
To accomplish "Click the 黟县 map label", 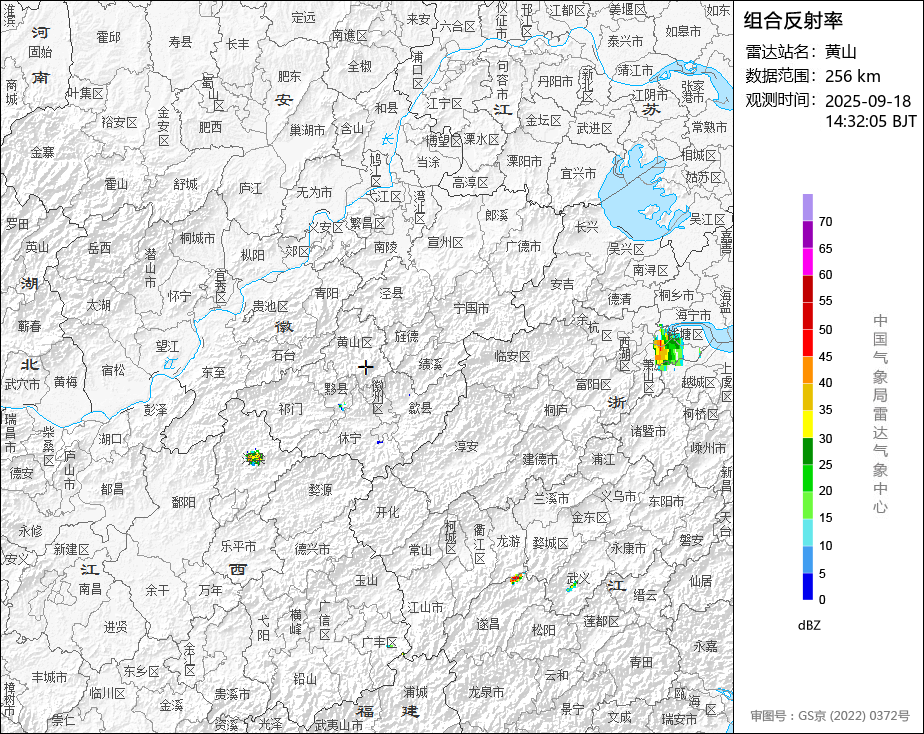I will click(x=336, y=389).
